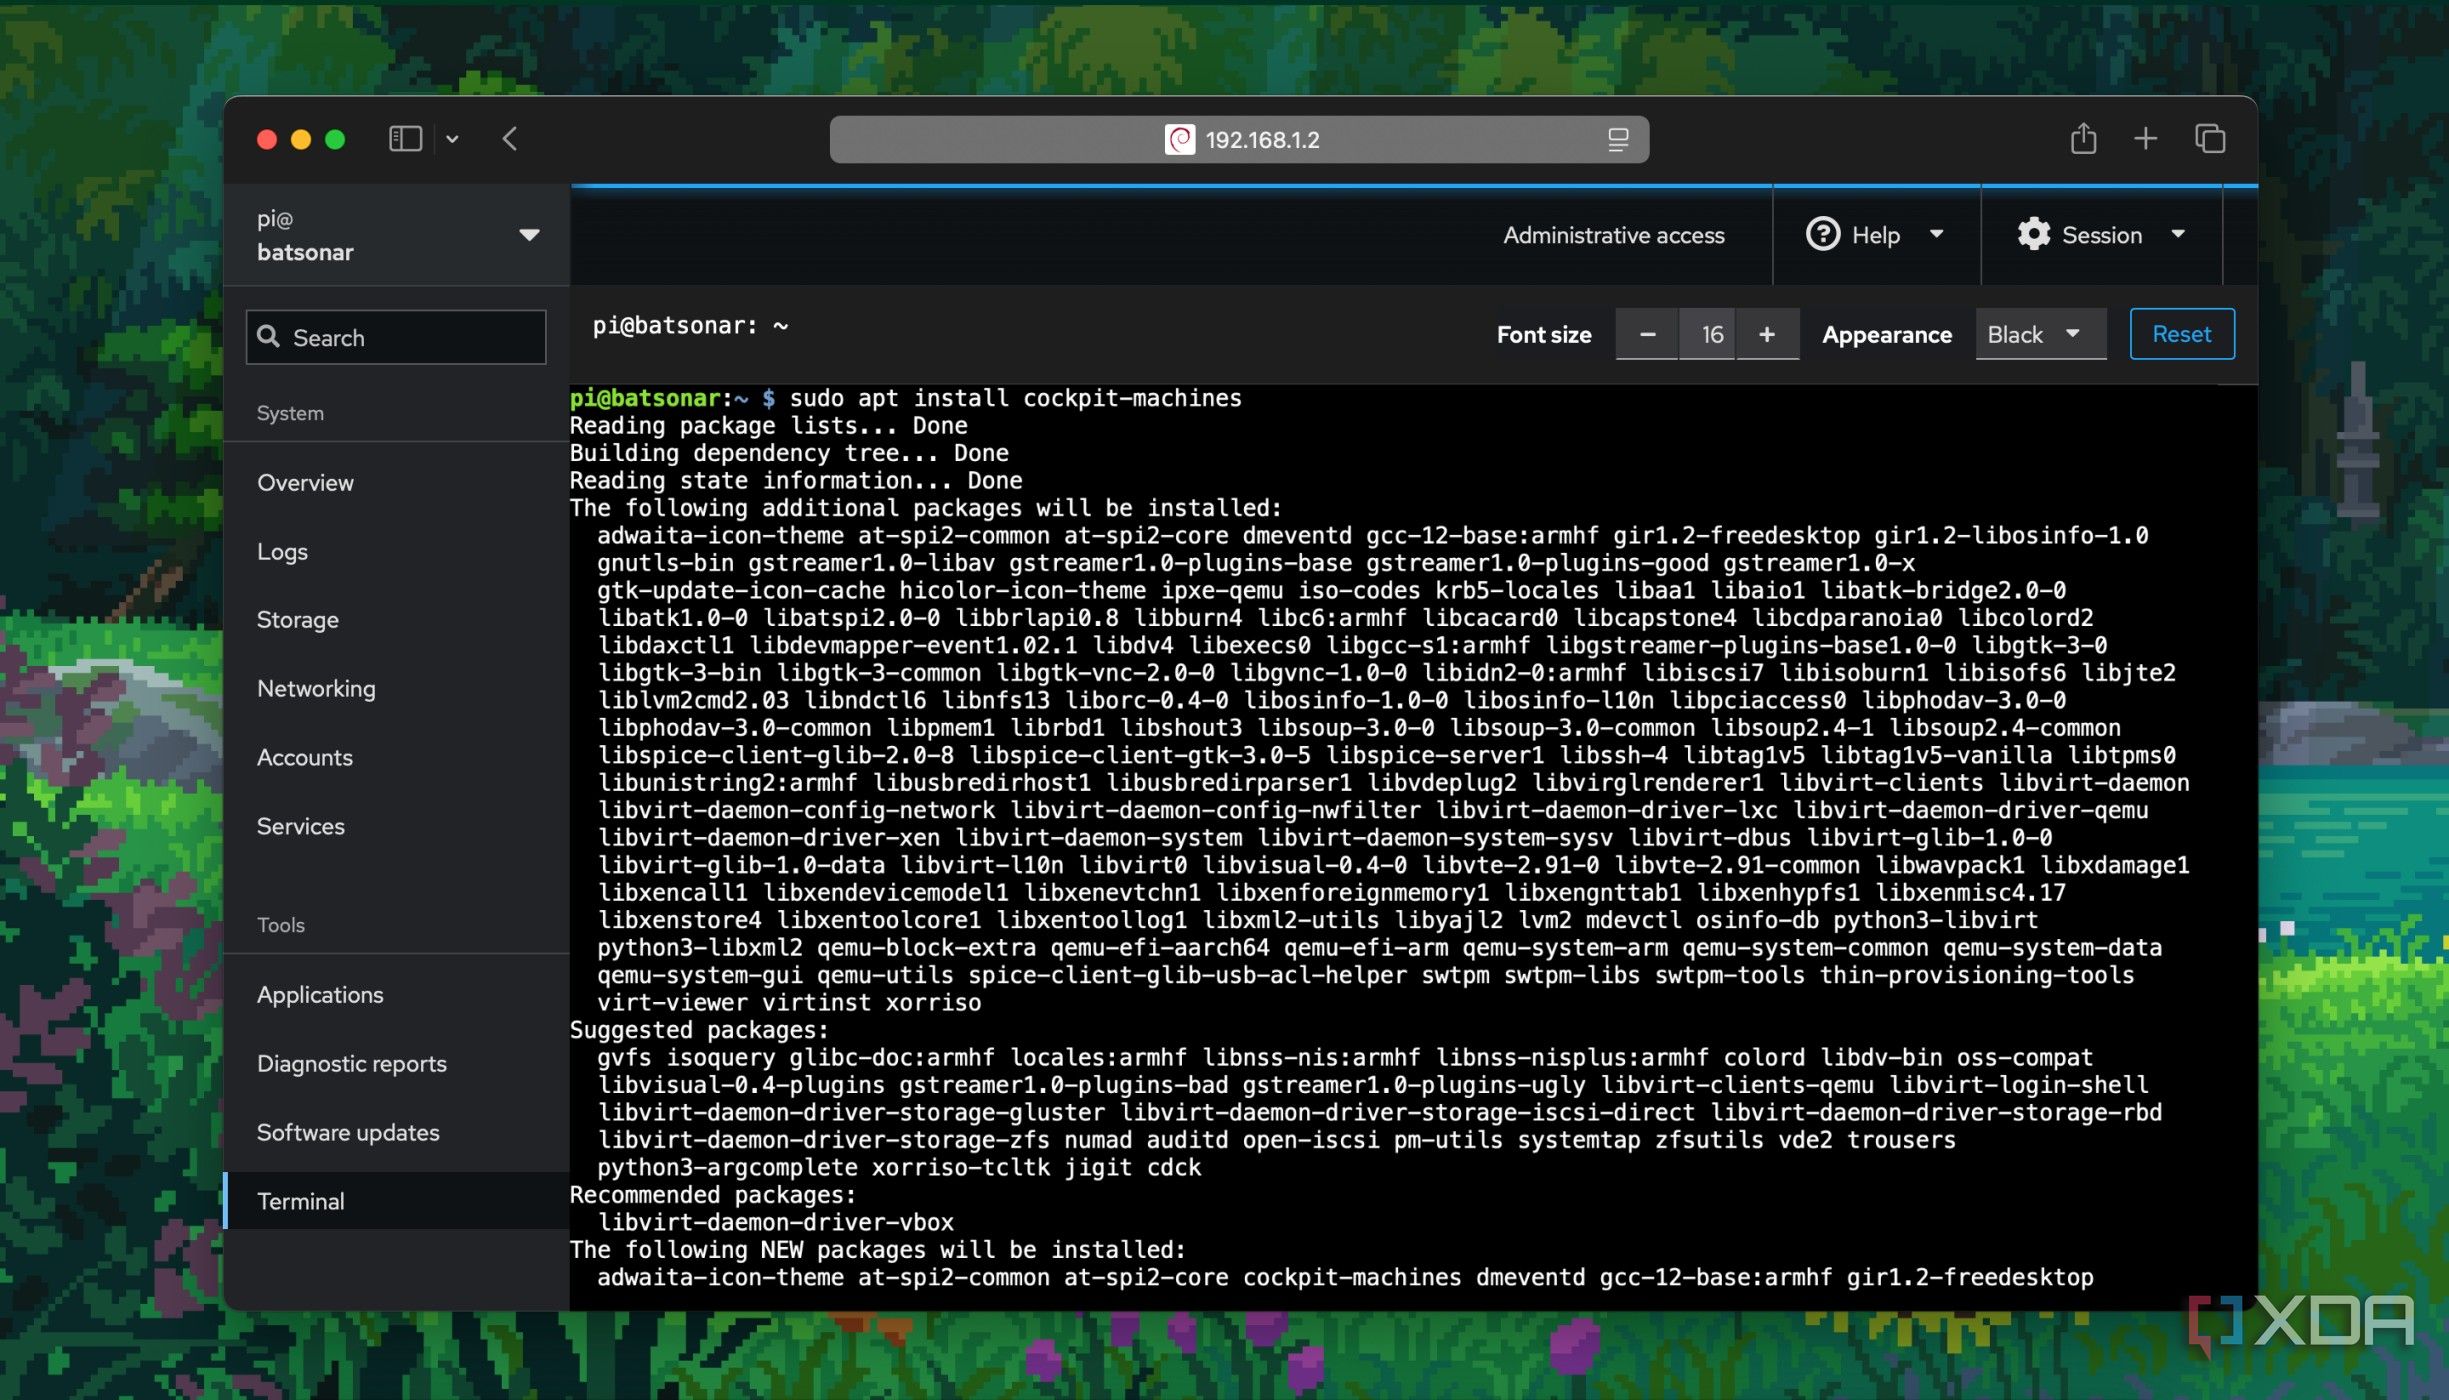Open the Services page
This screenshot has height=1400, width=2449.
pos(397,826)
